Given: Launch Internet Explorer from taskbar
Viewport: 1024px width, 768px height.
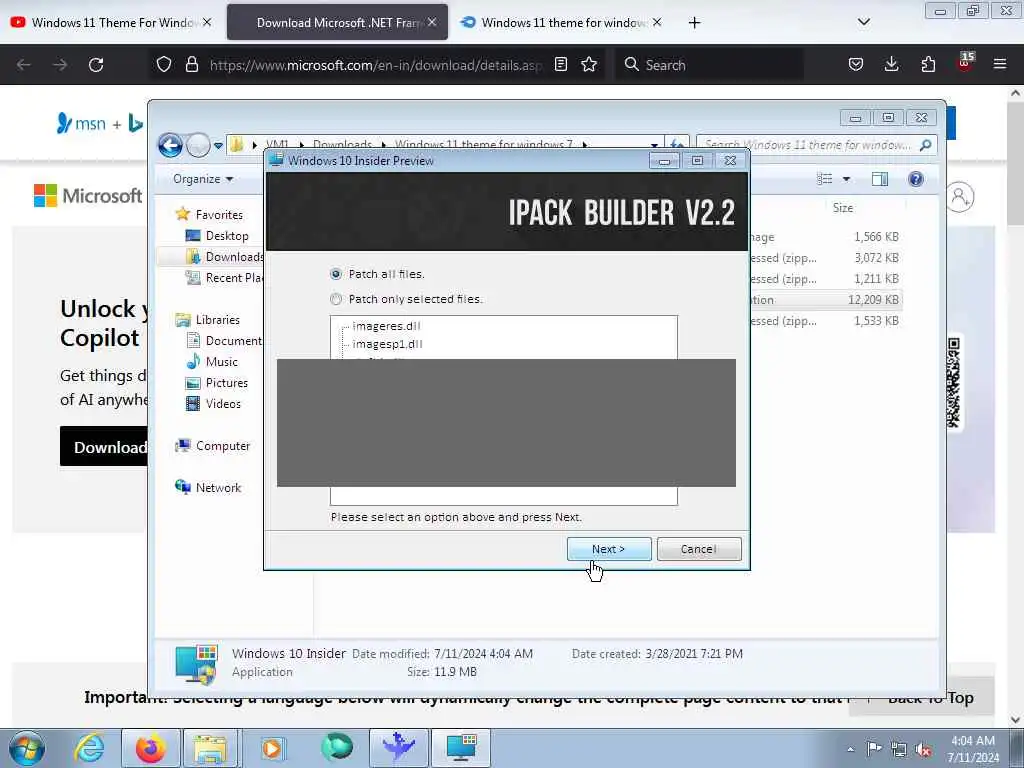Looking at the screenshot, I should (x=89, y=748).
